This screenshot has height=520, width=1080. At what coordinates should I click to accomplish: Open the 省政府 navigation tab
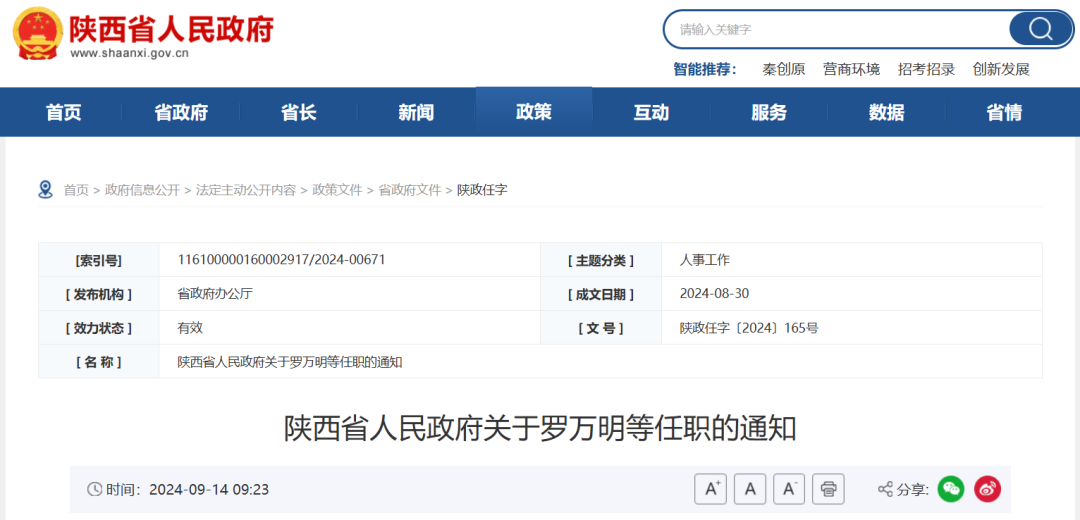(180, 112)
